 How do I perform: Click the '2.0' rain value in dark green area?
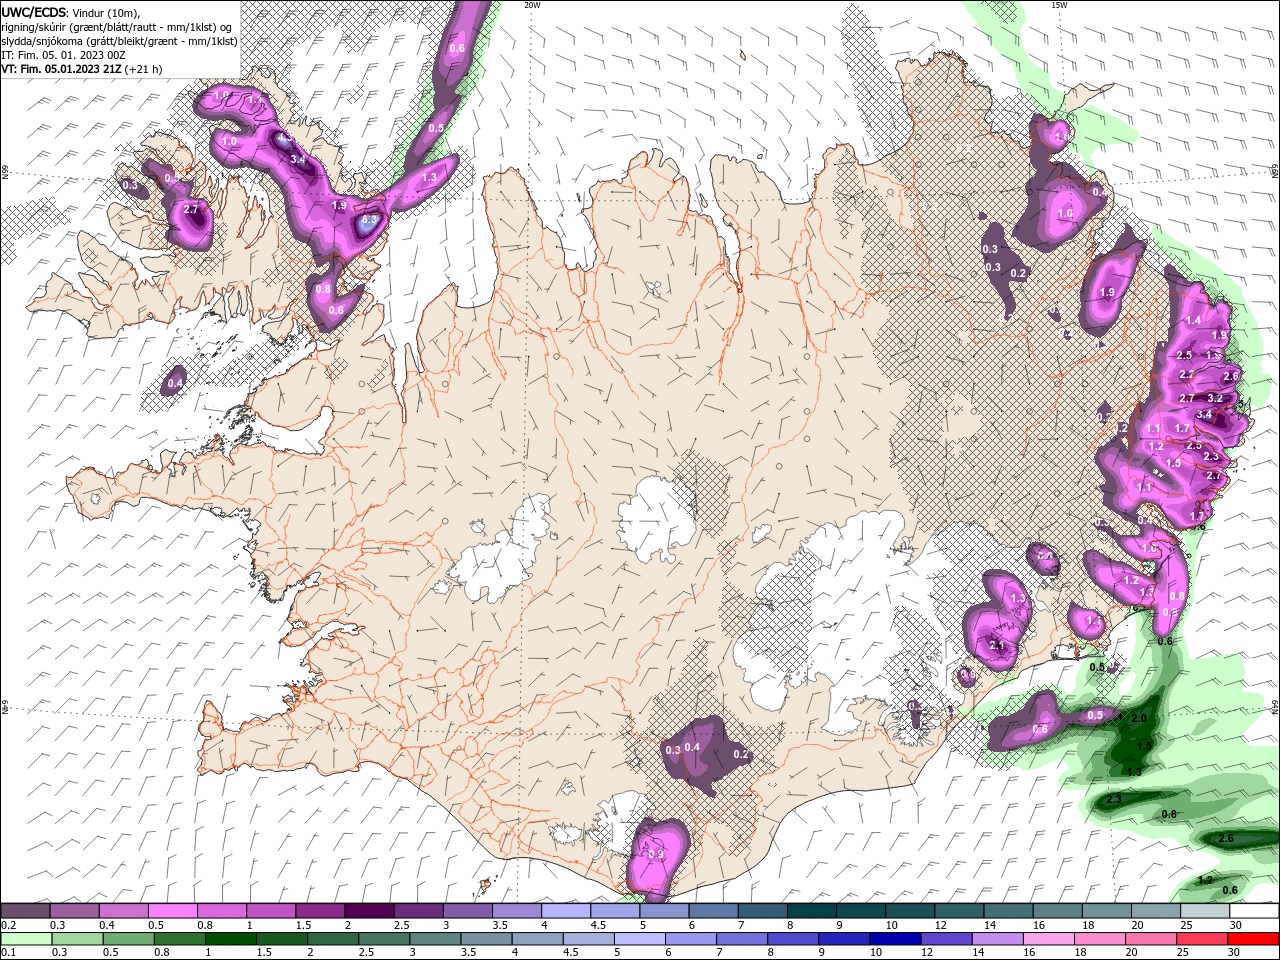click(x=1138, y=718)
